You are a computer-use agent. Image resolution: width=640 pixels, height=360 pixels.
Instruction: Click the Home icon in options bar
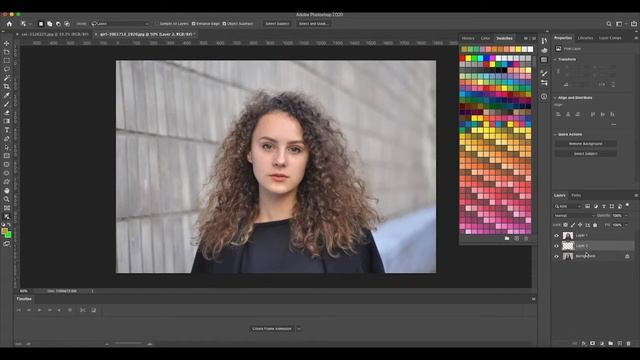9,24
